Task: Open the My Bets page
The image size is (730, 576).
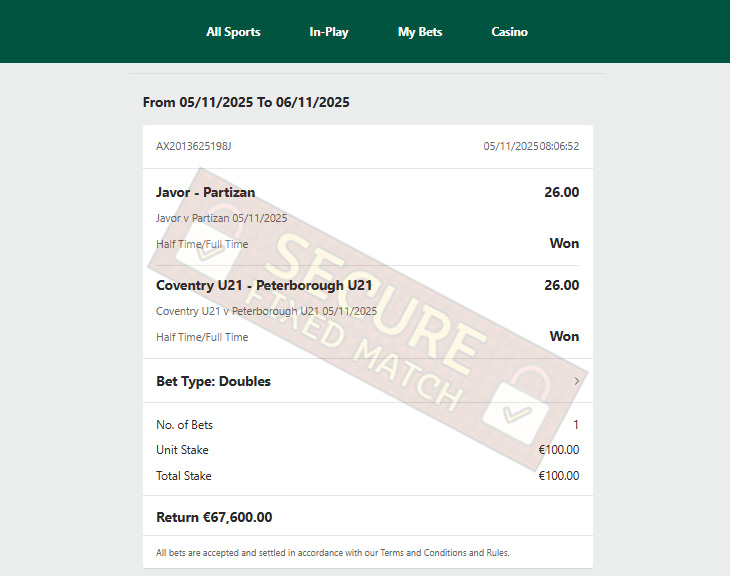Action: [x=420, y=32]
